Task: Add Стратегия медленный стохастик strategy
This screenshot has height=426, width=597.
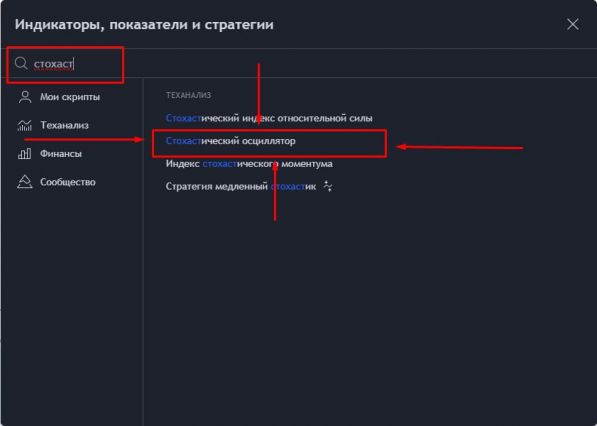Action: pyautogui.click(x=241, y=187)
